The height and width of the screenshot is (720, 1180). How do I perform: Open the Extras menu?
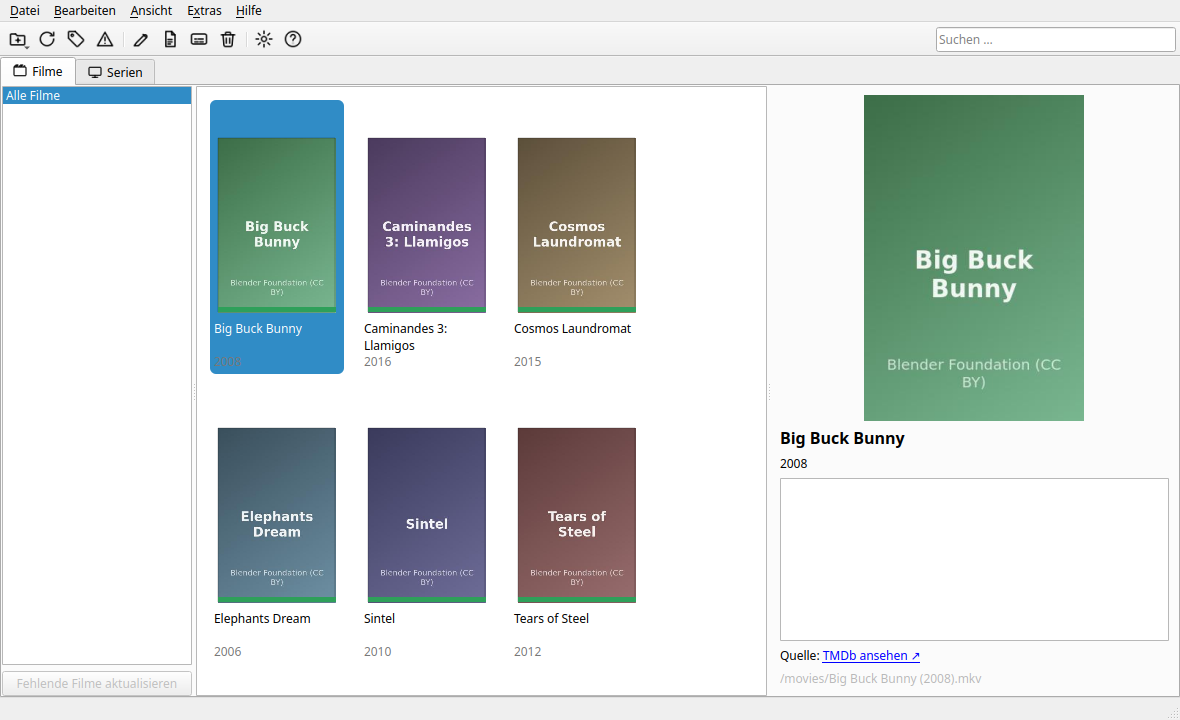click(204, 11)
